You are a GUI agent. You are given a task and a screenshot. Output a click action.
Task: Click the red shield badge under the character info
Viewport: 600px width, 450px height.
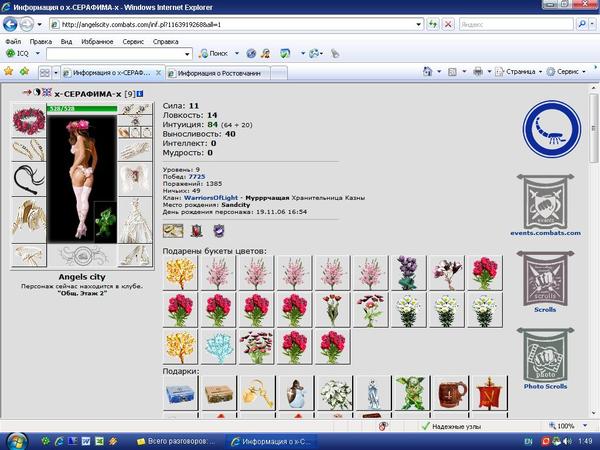197,231
